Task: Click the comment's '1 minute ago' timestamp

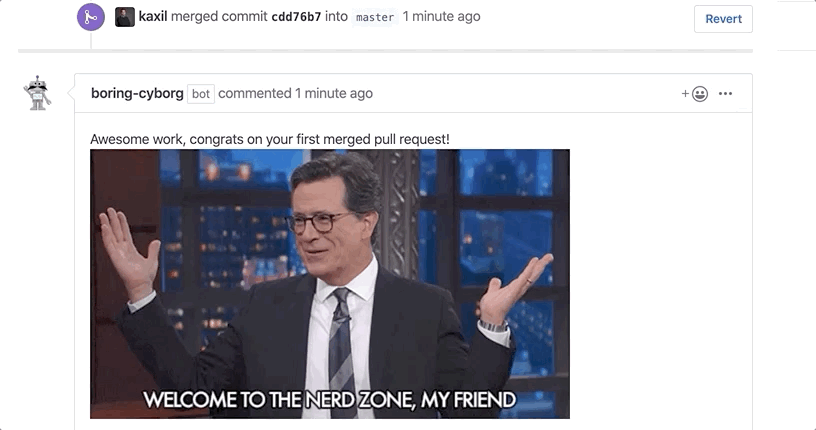Action: [334, 93]
